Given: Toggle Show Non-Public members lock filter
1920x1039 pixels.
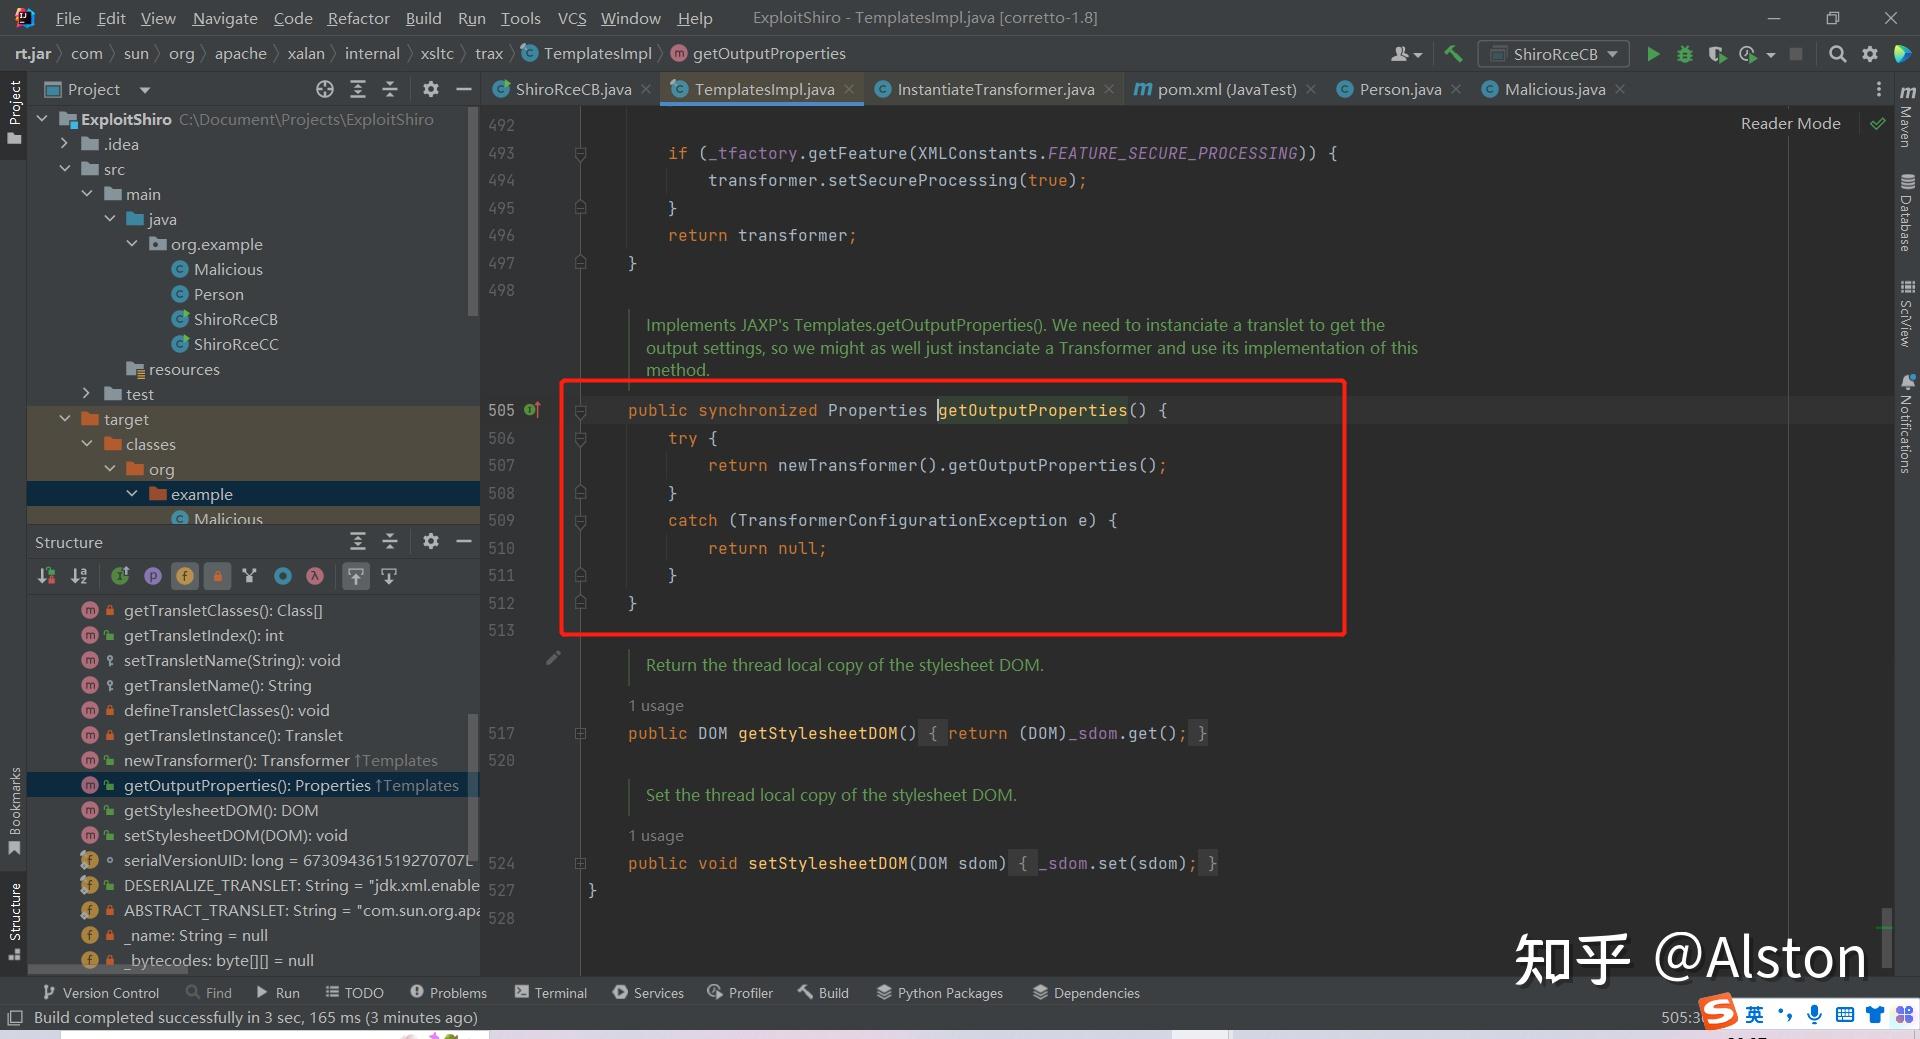Looking at the screenshot, I should pos(217,576).
